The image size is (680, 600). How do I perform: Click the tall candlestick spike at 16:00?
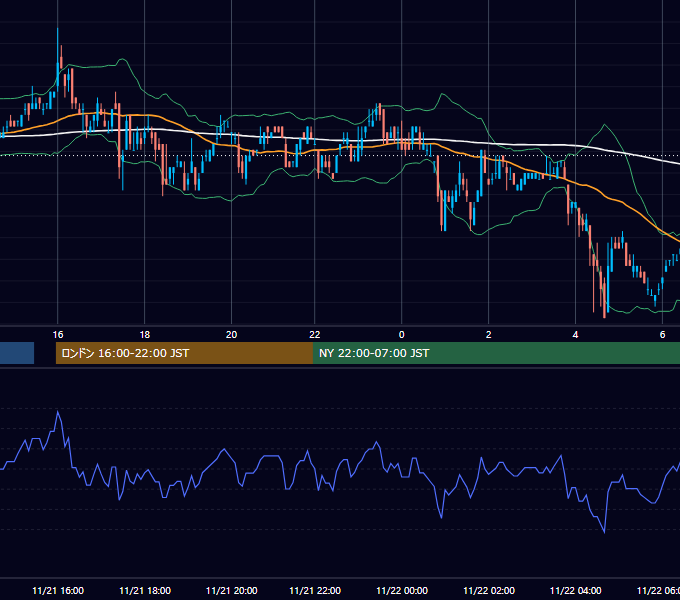[58, 59]
